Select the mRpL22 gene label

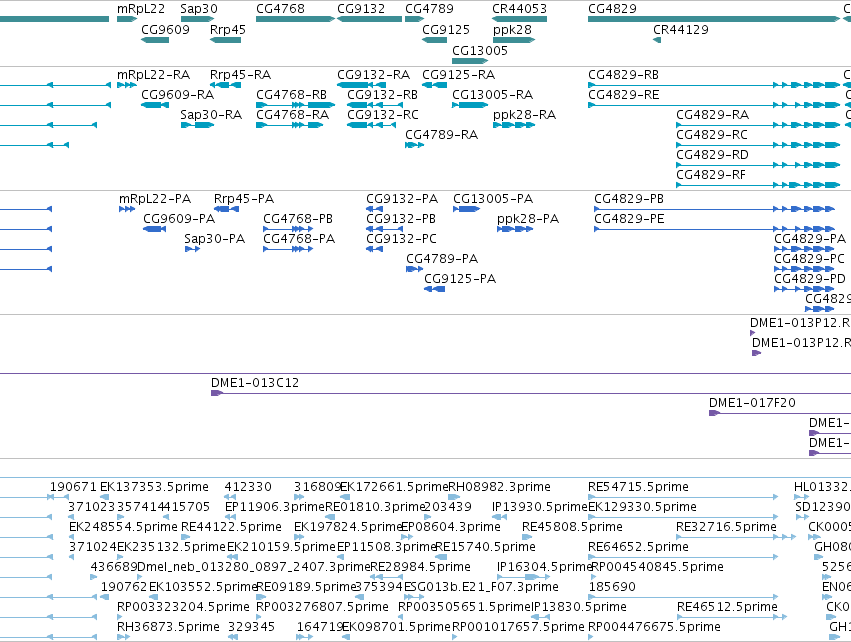click(x=141, y=9)
